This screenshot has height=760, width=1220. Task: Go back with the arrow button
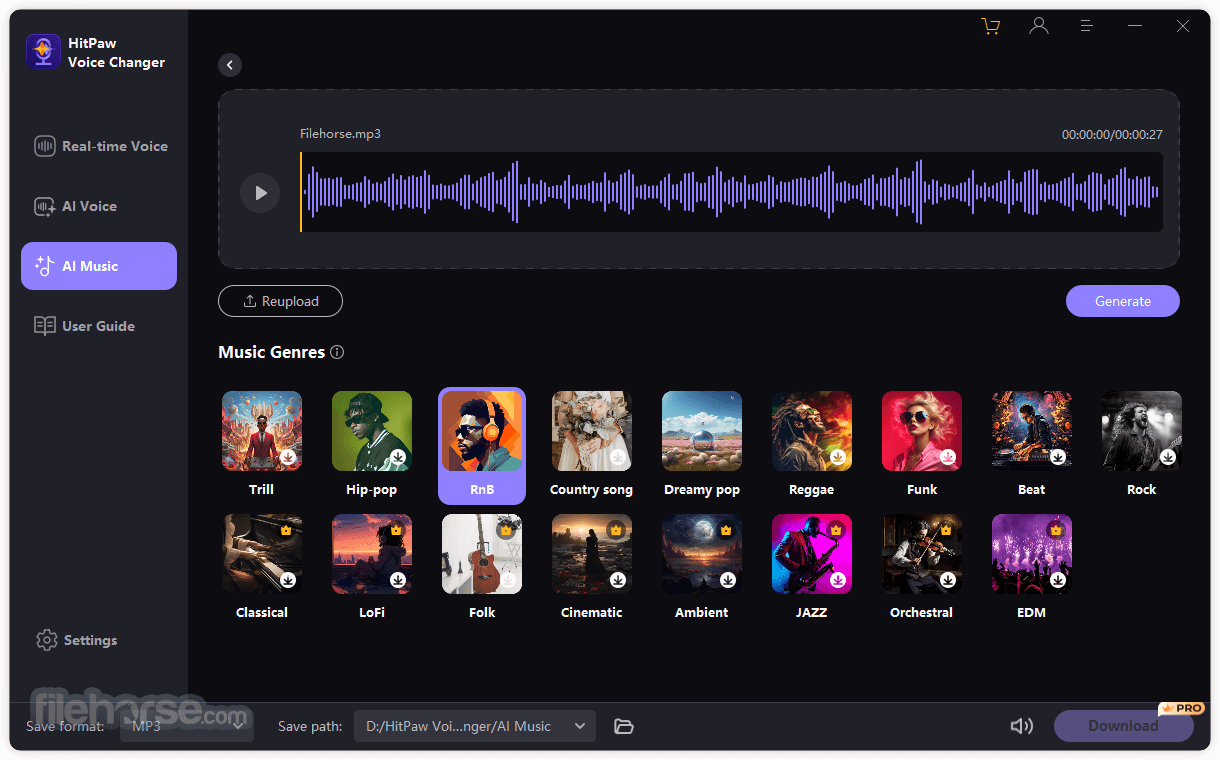pyautogui.click(x=230, y=65)
